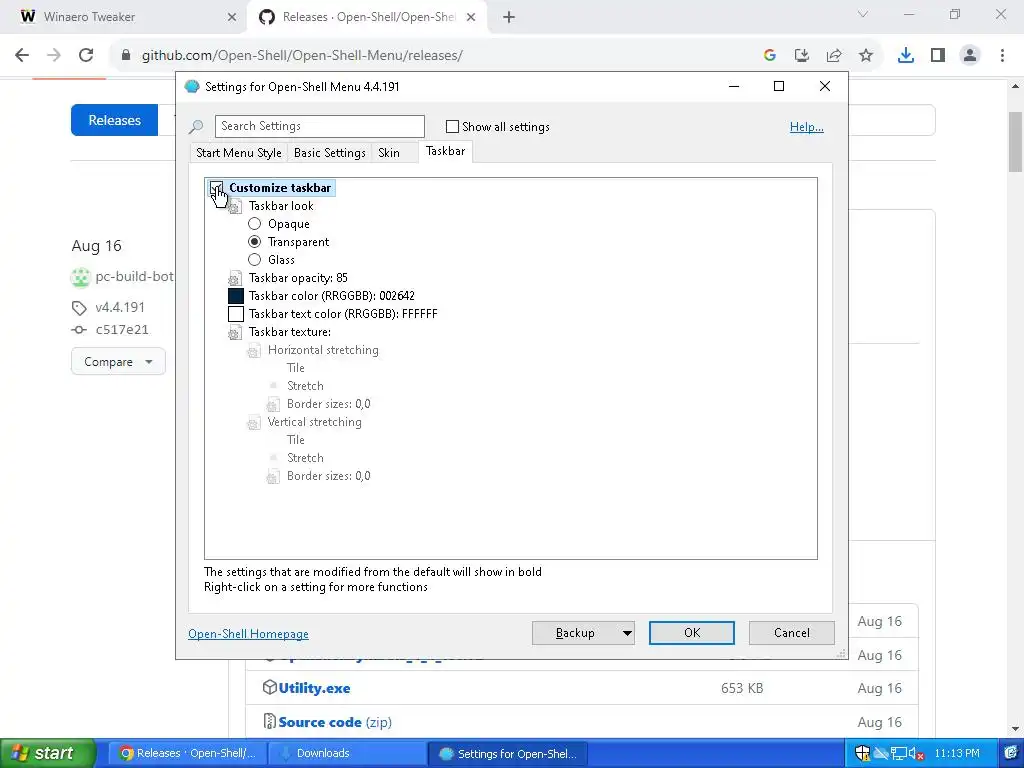Click the Taskbar text color swatch FFFFFF
This screenshot has height=768, width=1024.
pos(236,314)
